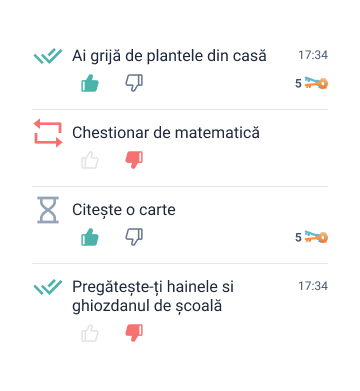This screenshot has height=391, width=360.
Task: Click the double-check icon beside plant task
Action: point(48,56)
